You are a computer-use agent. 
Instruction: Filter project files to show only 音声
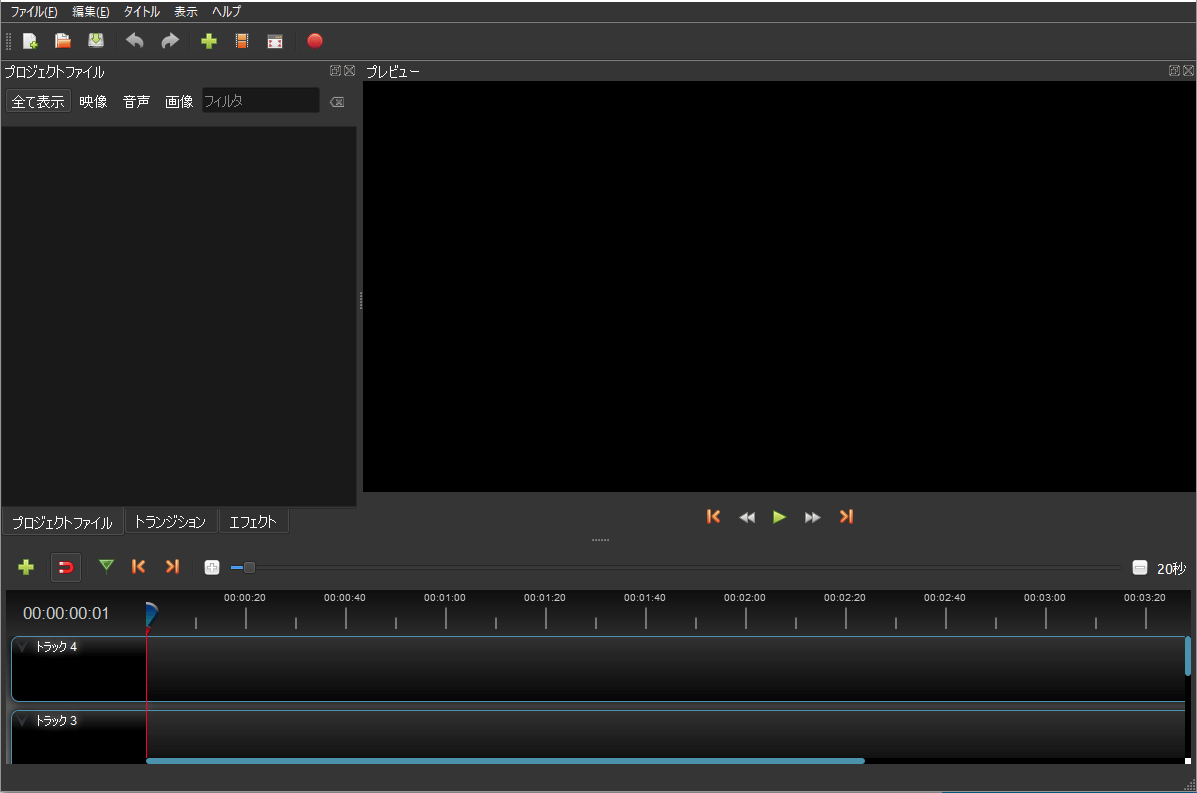coord(135,100)
